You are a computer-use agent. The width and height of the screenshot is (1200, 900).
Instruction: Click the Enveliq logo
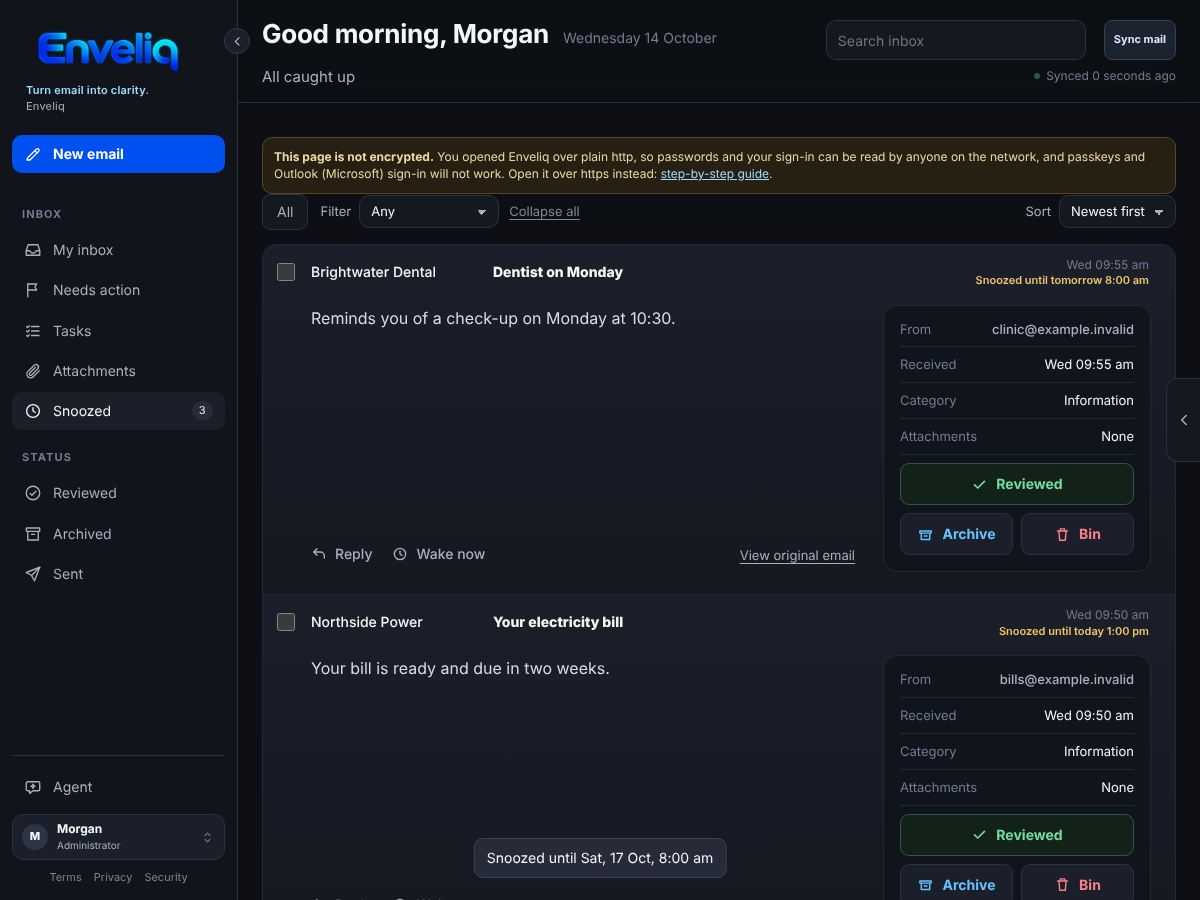coord(108,50)
